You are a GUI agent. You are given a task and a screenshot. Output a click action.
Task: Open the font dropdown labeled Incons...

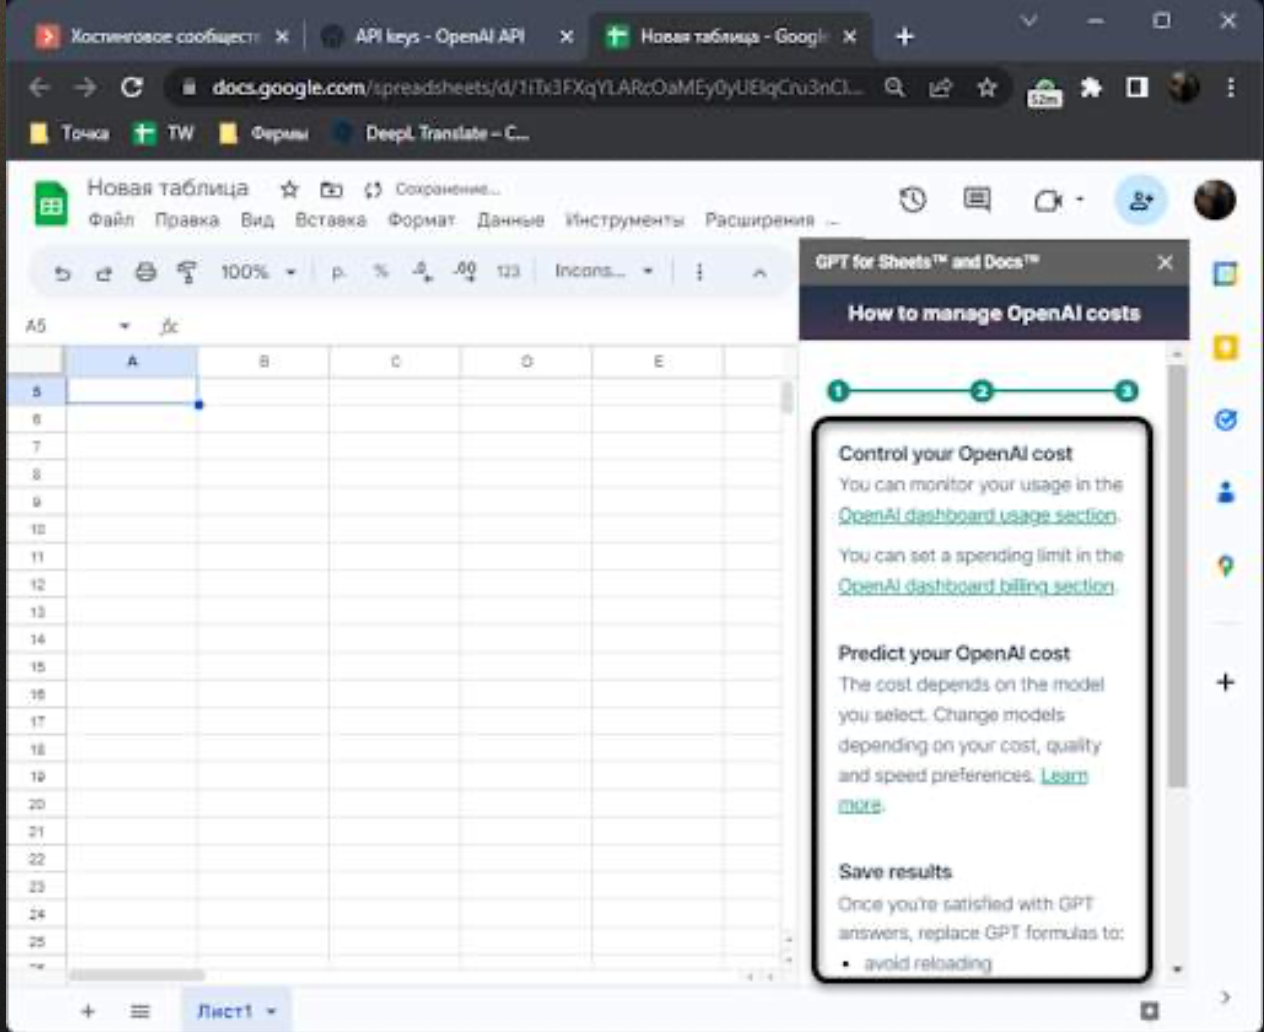coord(603,271)
